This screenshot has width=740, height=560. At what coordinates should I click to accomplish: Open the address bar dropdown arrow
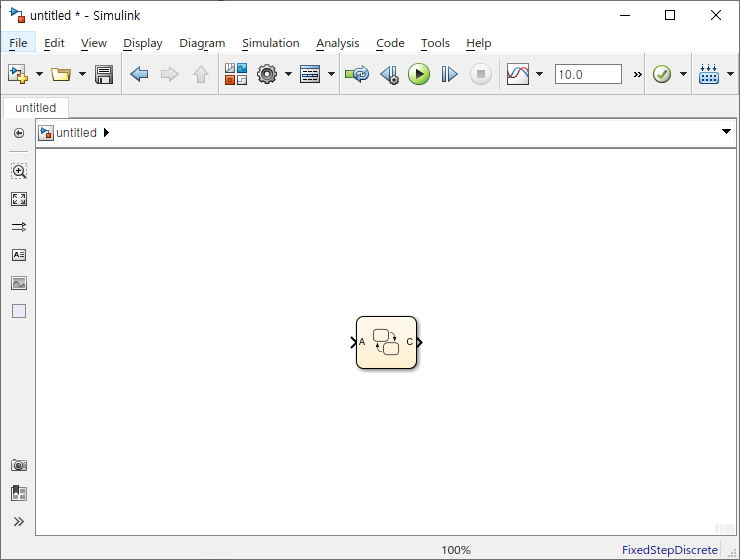726,132
